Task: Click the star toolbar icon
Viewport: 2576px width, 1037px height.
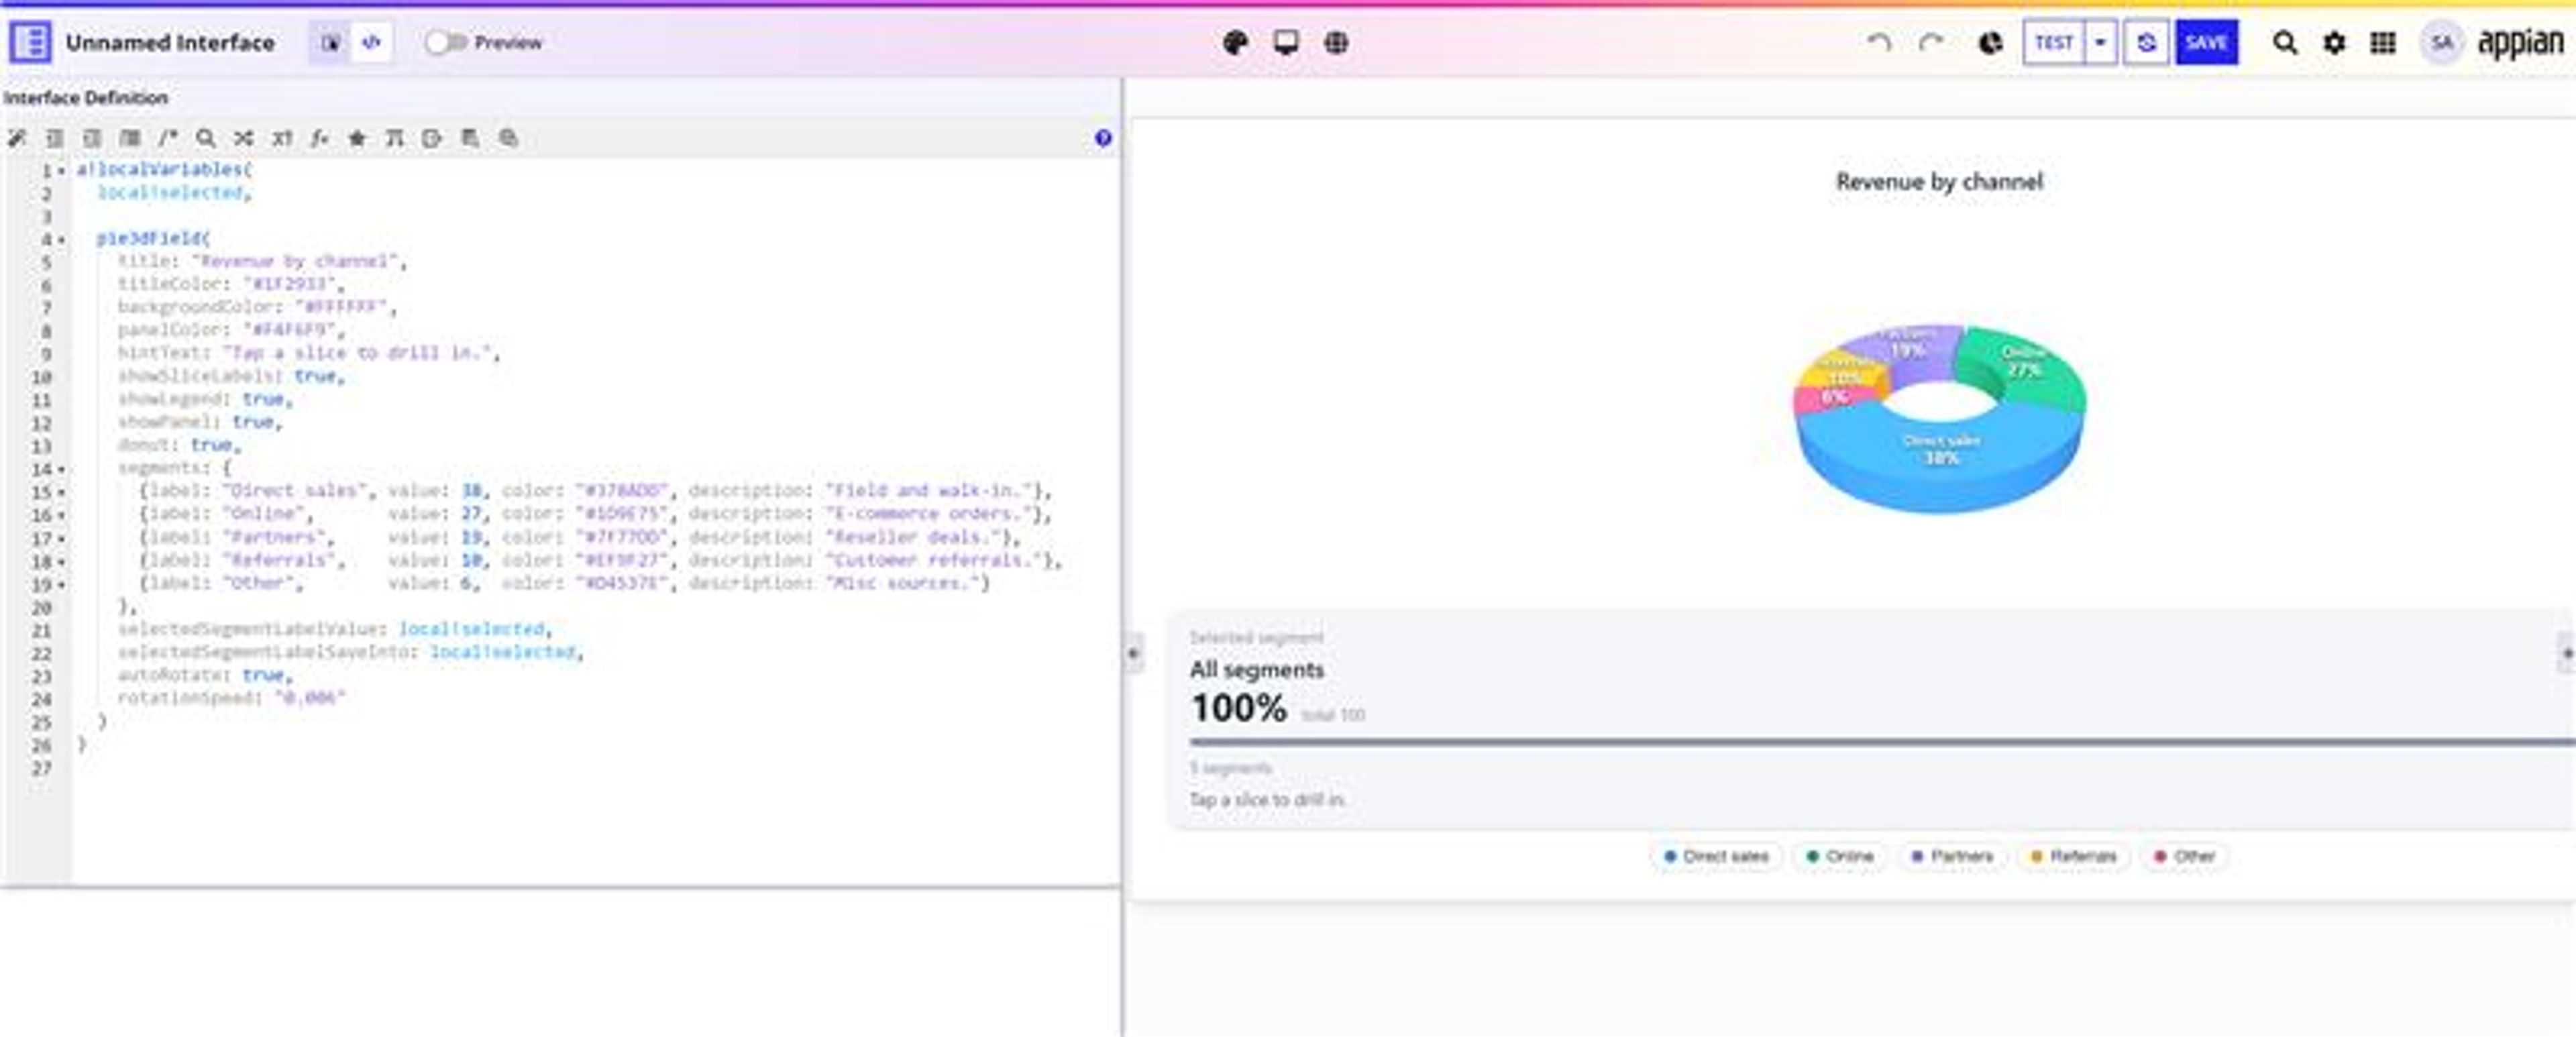Action: point(356,138)
